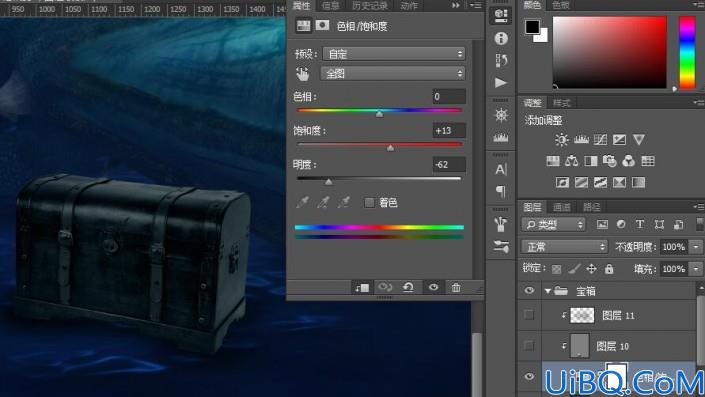The height and width of the screenshot is (397, 705).
Task: Add a Photo Filter adjustment
Action: 609,161
